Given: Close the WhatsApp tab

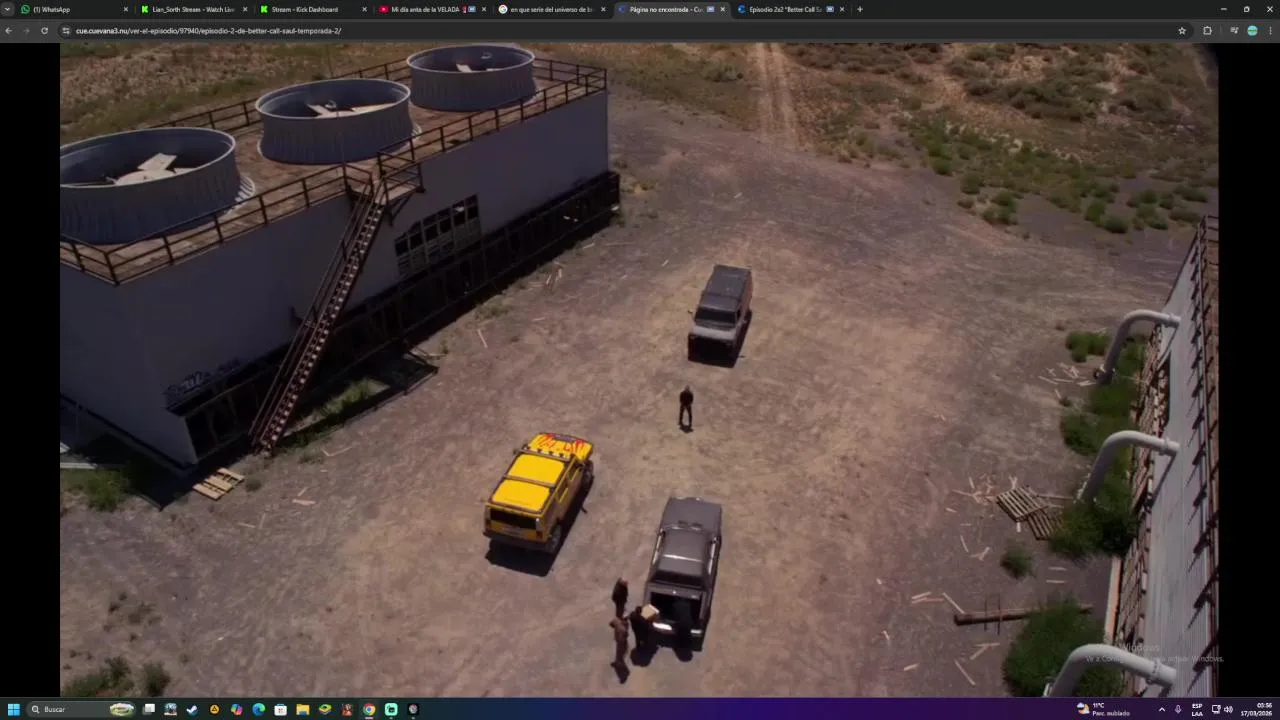Looking at the screenshot, I should point(126,9).
